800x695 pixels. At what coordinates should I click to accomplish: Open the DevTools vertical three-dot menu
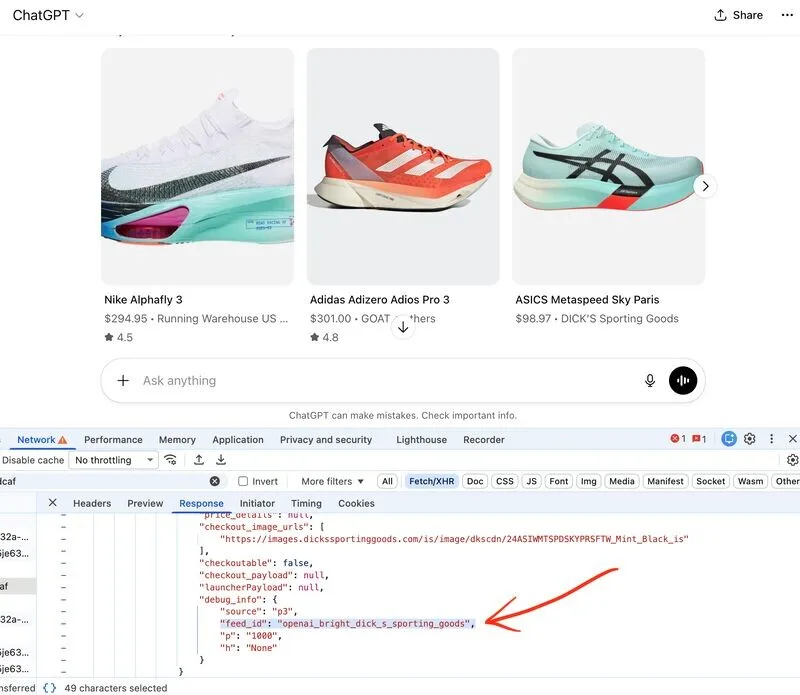(x=771, y=438)
